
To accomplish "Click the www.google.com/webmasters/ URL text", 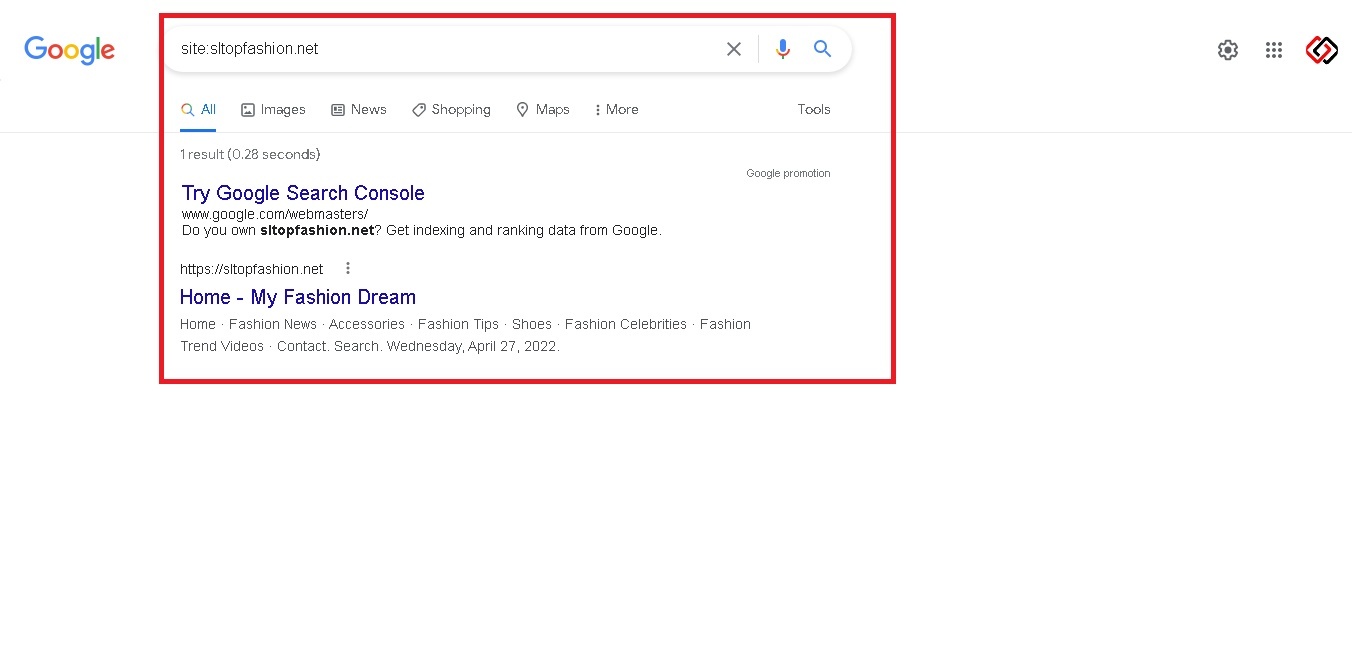I will tap(275, 214).
